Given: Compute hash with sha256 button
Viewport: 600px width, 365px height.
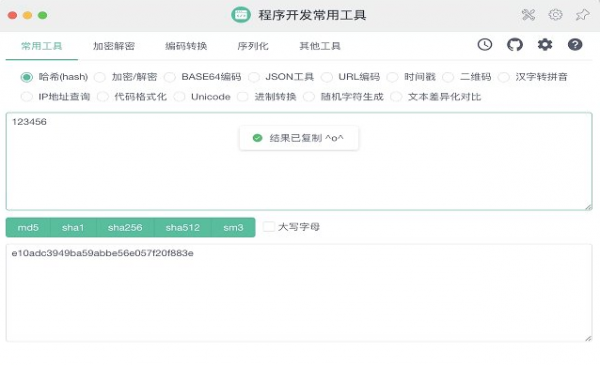Looking at the screenshot, I should click(x=125, y=228).
